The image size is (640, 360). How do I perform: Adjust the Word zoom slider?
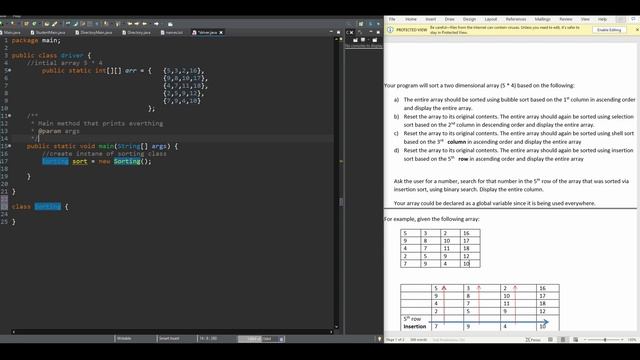pos(604,340)
